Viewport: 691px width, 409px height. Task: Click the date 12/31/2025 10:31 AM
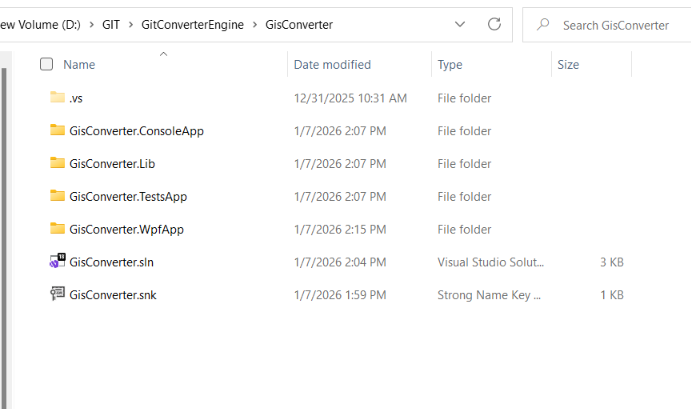350,98
